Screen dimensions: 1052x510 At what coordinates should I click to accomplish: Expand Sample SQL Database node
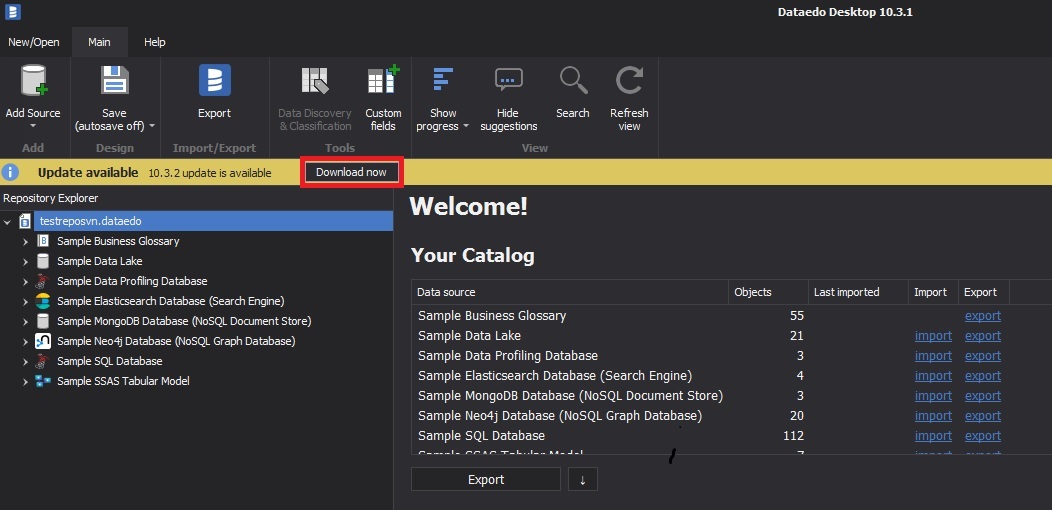point(25,361)
